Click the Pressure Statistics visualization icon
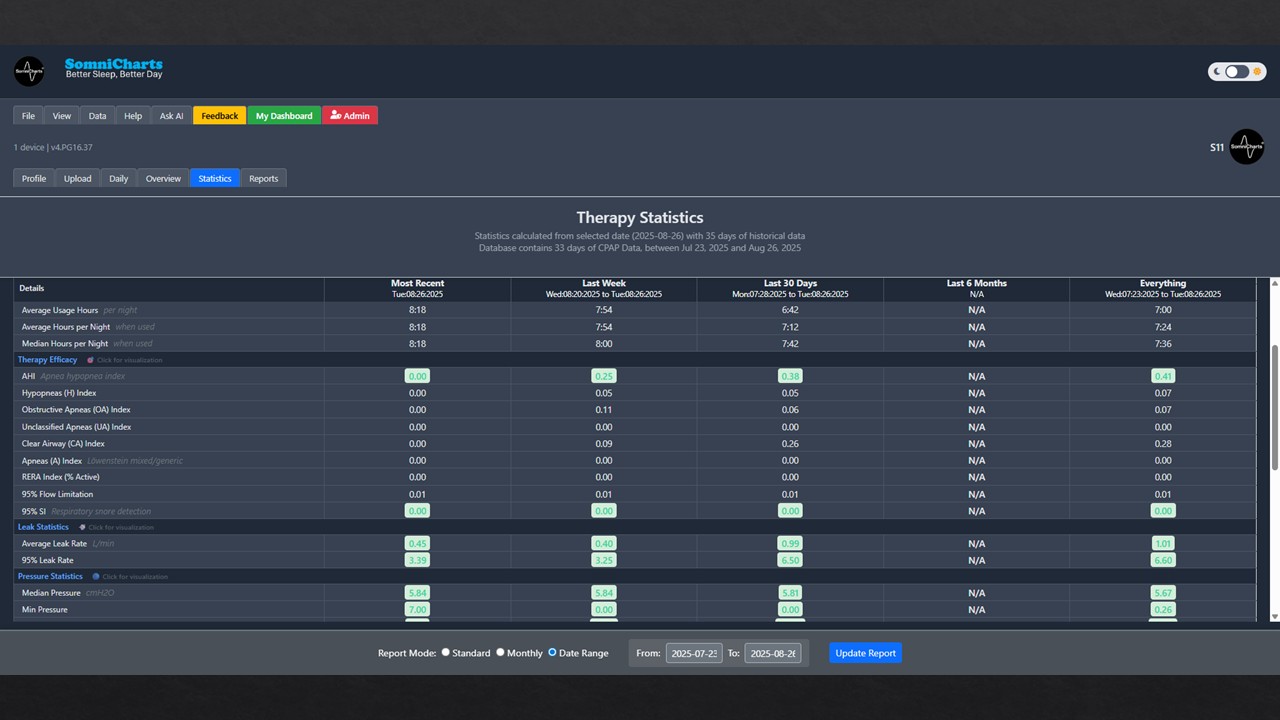This screenshot has width=1280, height=720. (96, 577)
